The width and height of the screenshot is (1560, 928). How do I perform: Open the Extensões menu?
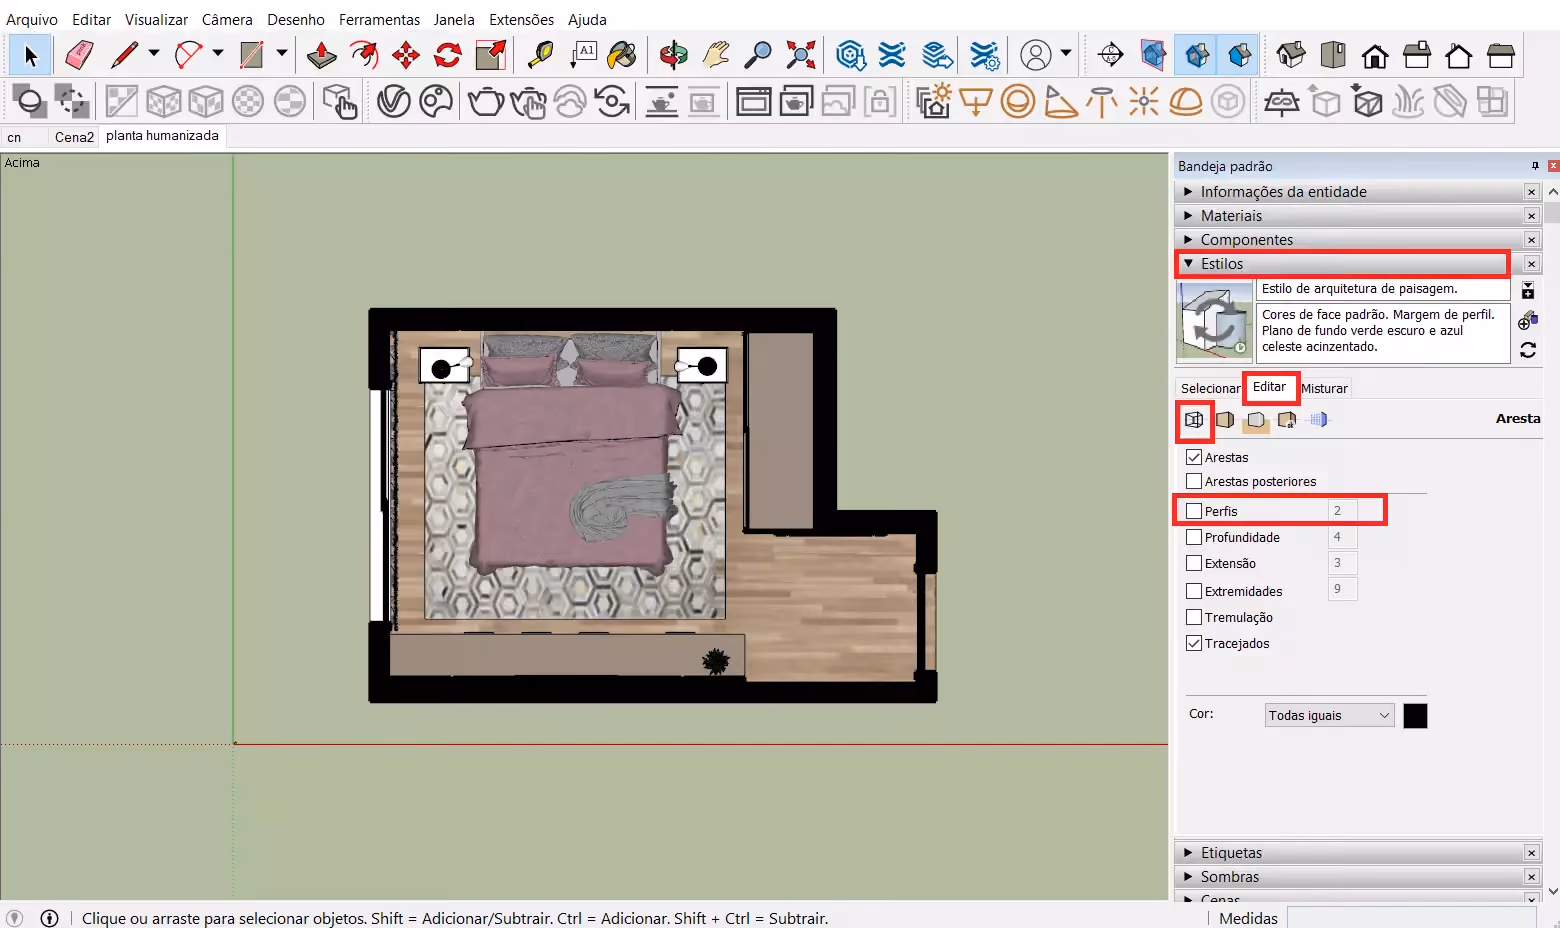pos(521,19)
